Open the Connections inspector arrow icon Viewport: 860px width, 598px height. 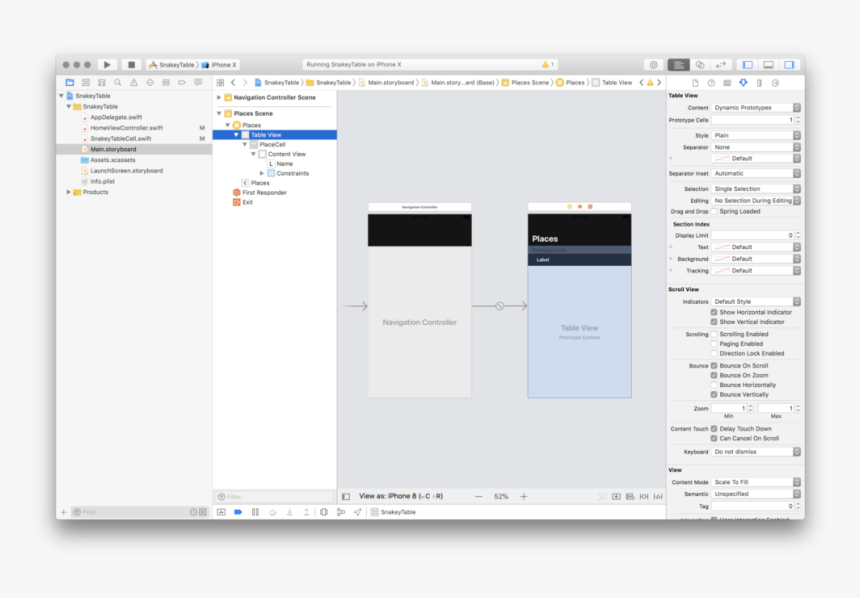[775, 82]
